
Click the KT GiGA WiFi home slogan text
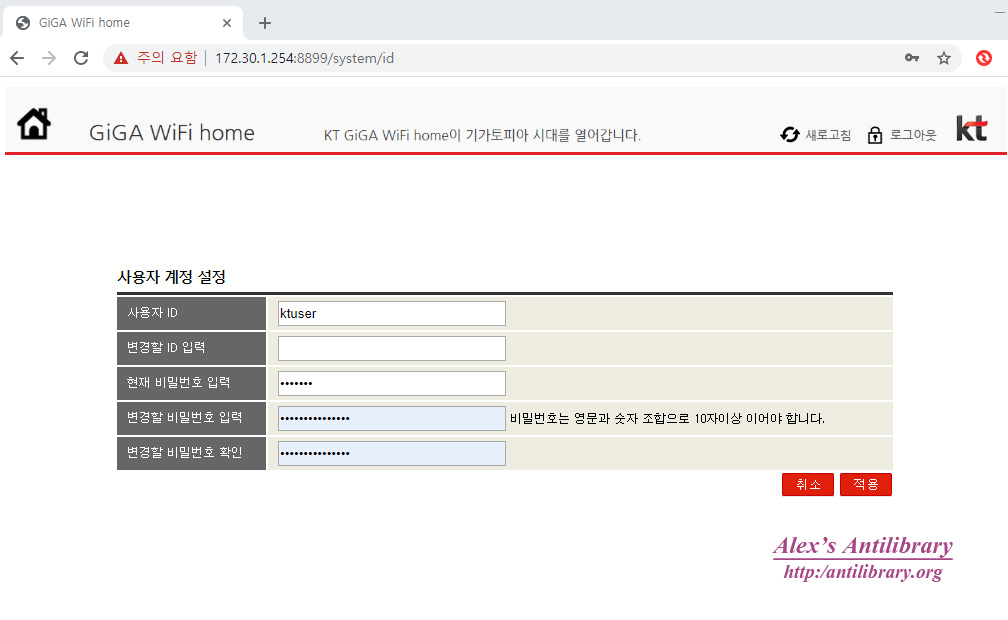(482, 135)
